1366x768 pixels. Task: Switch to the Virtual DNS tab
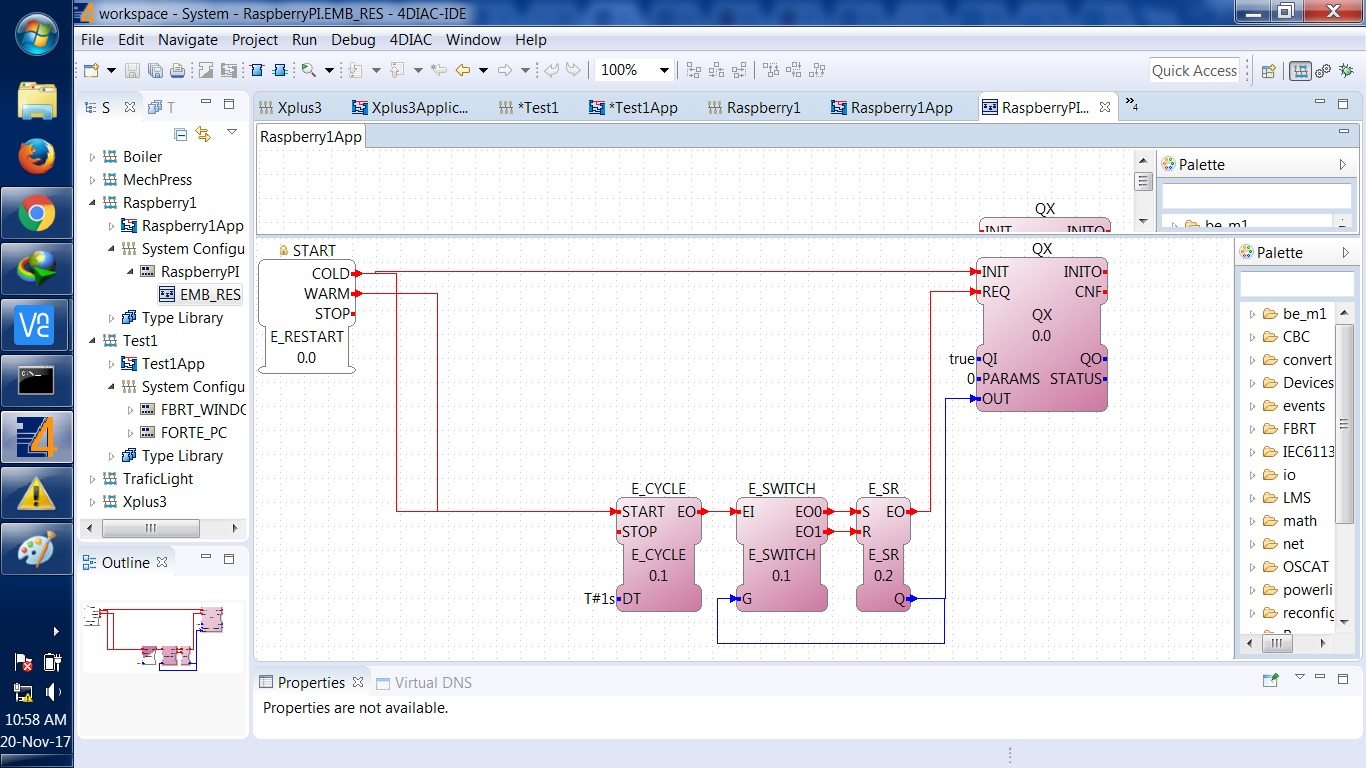(423, 682)
